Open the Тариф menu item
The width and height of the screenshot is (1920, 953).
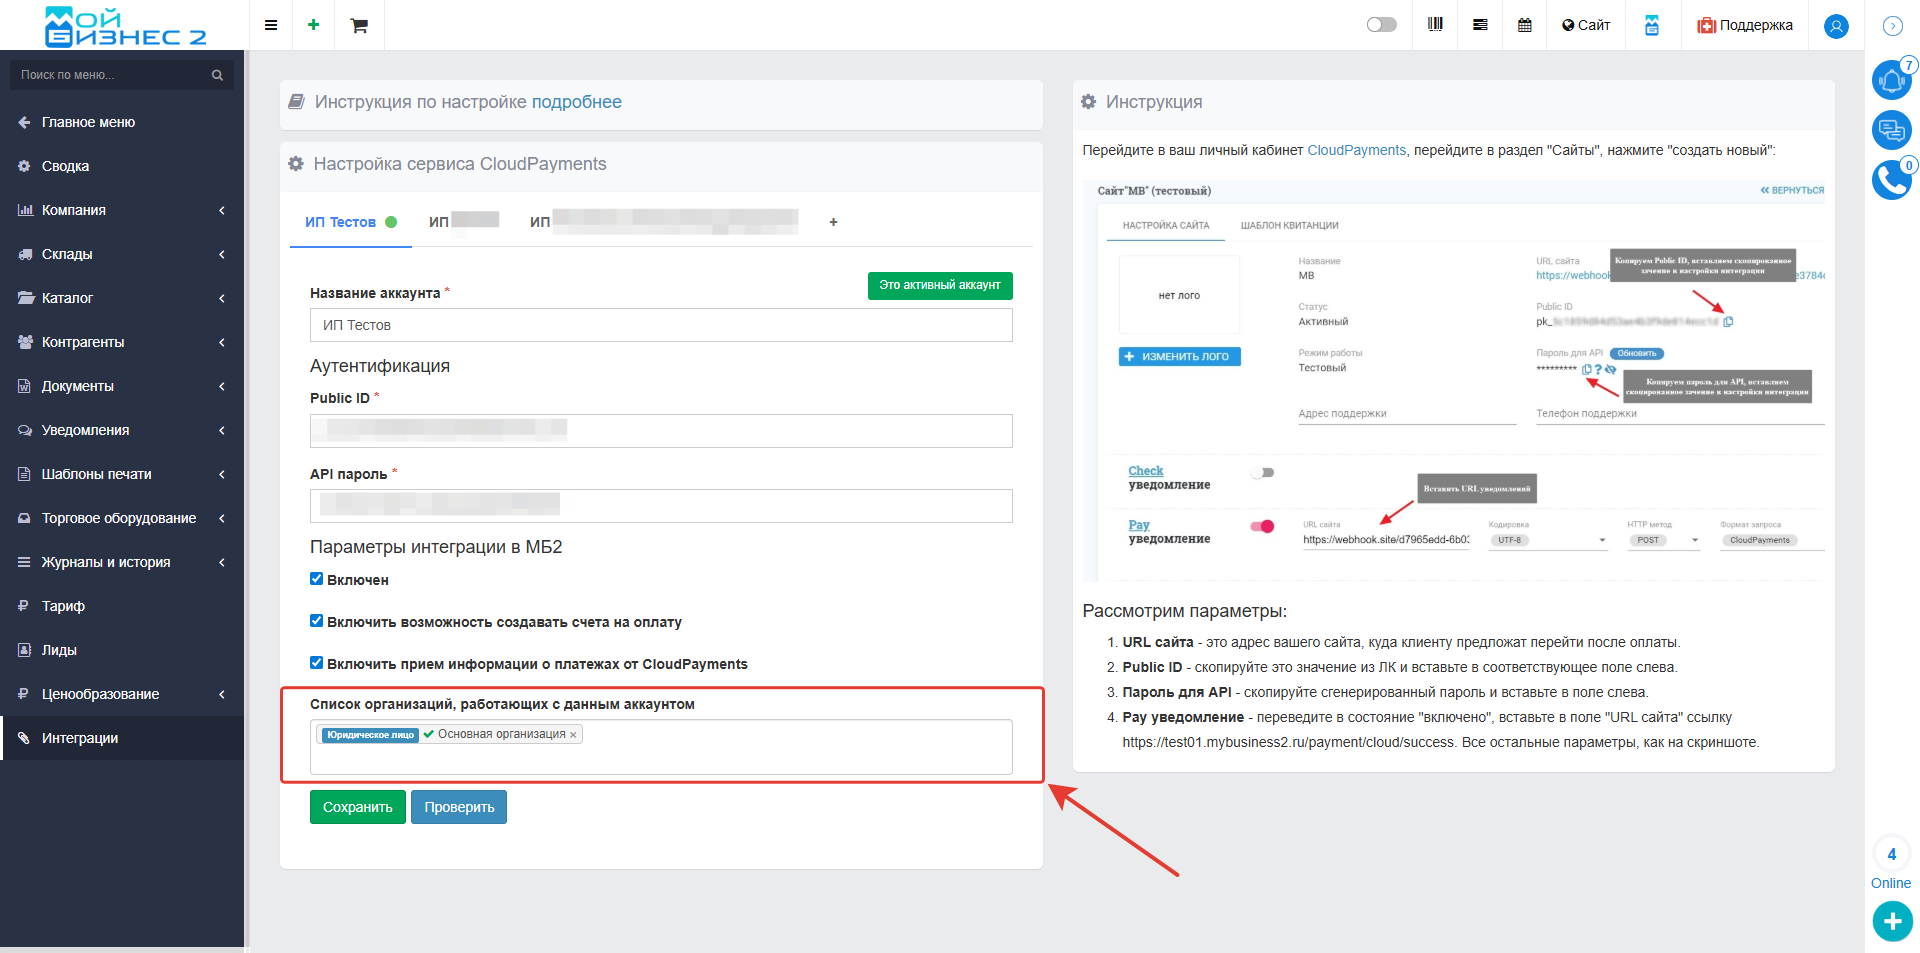click(122, 606)
